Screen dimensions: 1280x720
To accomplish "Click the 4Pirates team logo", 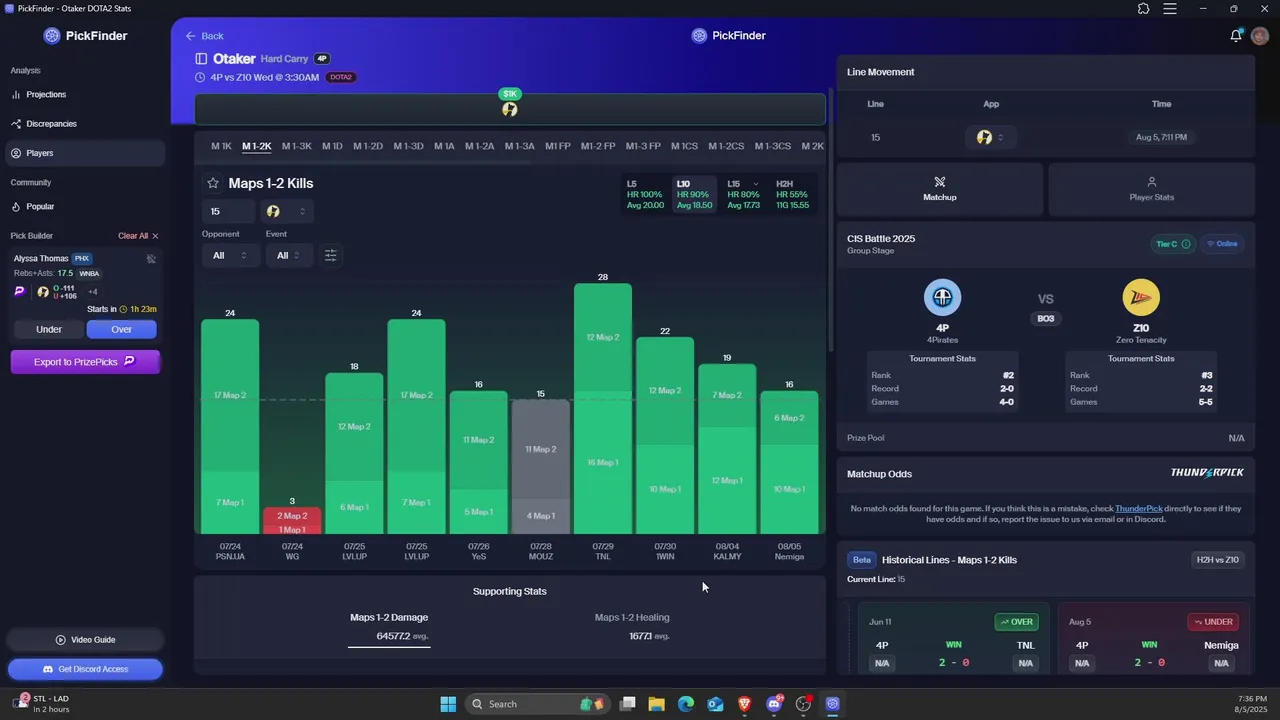I will [942, 297].
